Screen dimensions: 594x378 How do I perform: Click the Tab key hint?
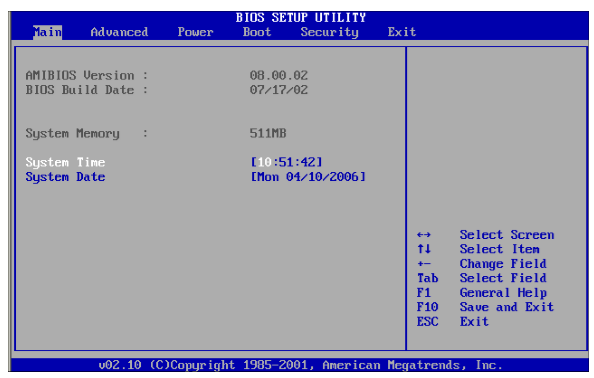coord(427,278)
